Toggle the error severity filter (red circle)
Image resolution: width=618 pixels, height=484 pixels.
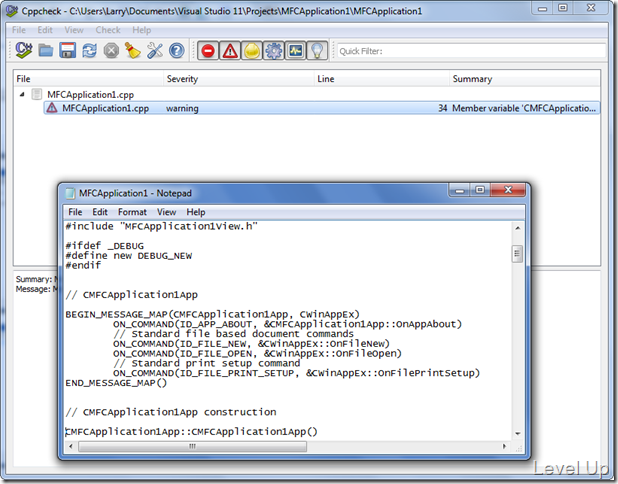[x=208, y=51]
